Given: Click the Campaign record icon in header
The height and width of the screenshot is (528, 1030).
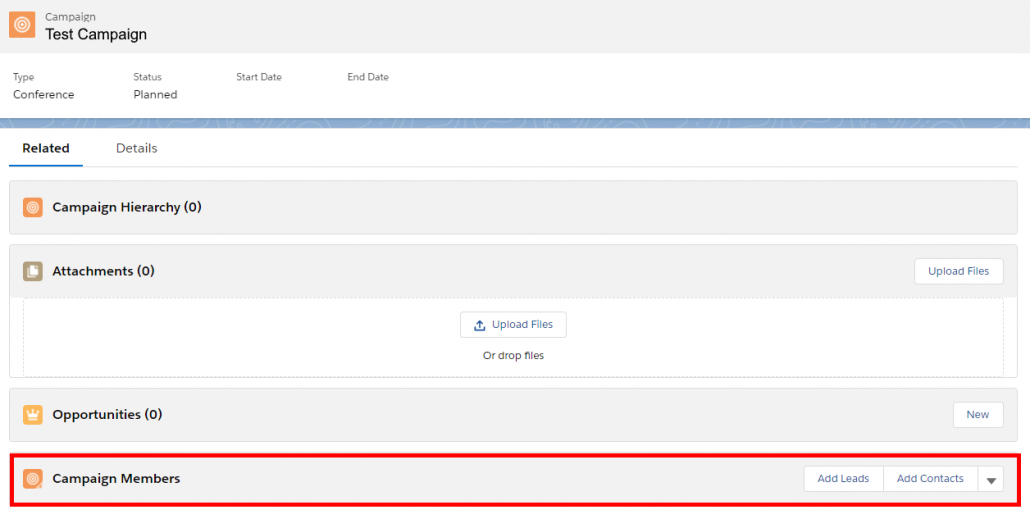Looking at the screenshot, I should (x=22, y=25).
